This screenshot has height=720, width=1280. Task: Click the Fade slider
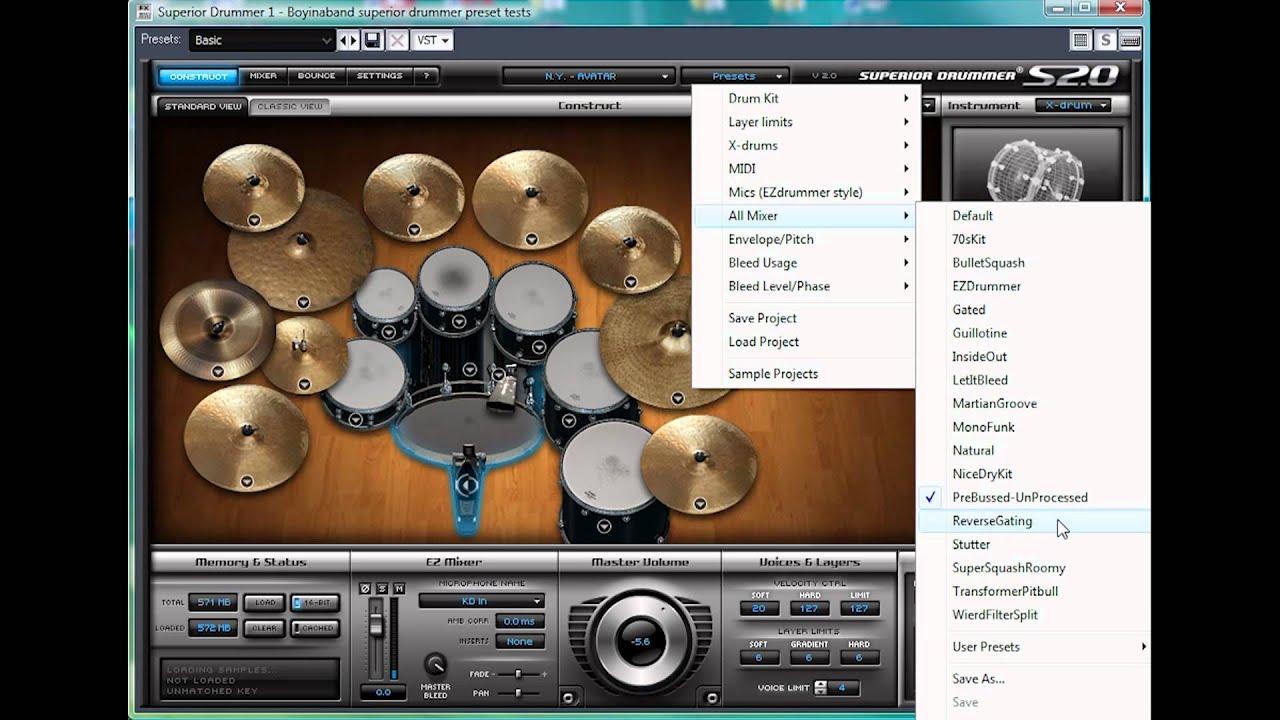click(518, 674)
